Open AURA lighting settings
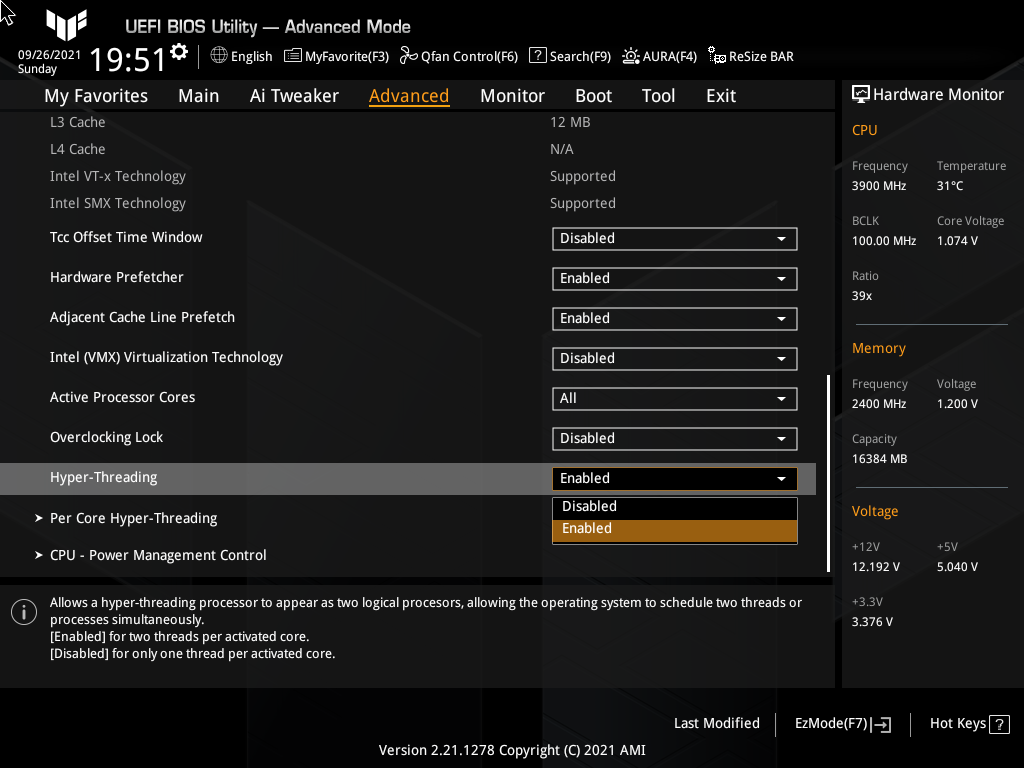This screenshot has height=768, width=1024. click(x=659, y=56)
